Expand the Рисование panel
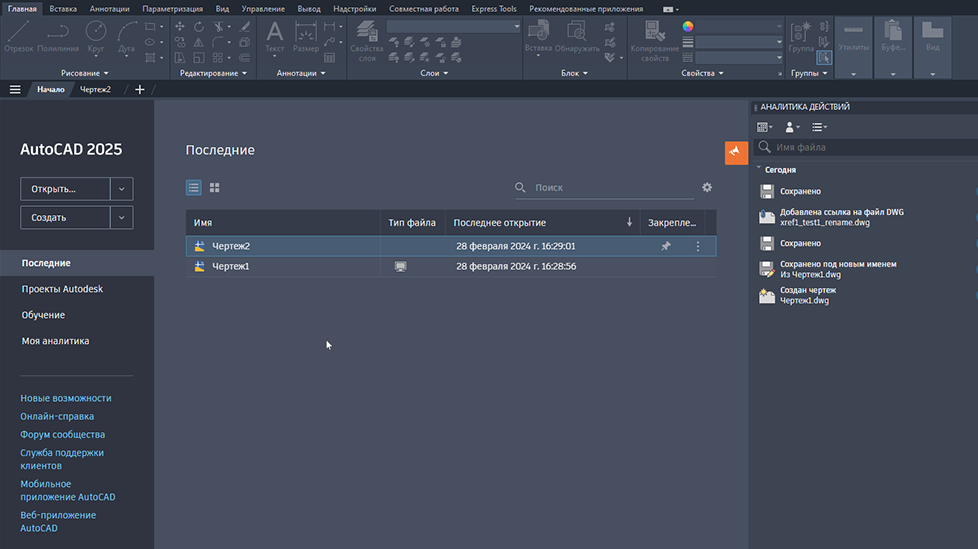Image resolution: width=978 pixels, height=549 pixels. pyautogui.click(x=85, y=73)
